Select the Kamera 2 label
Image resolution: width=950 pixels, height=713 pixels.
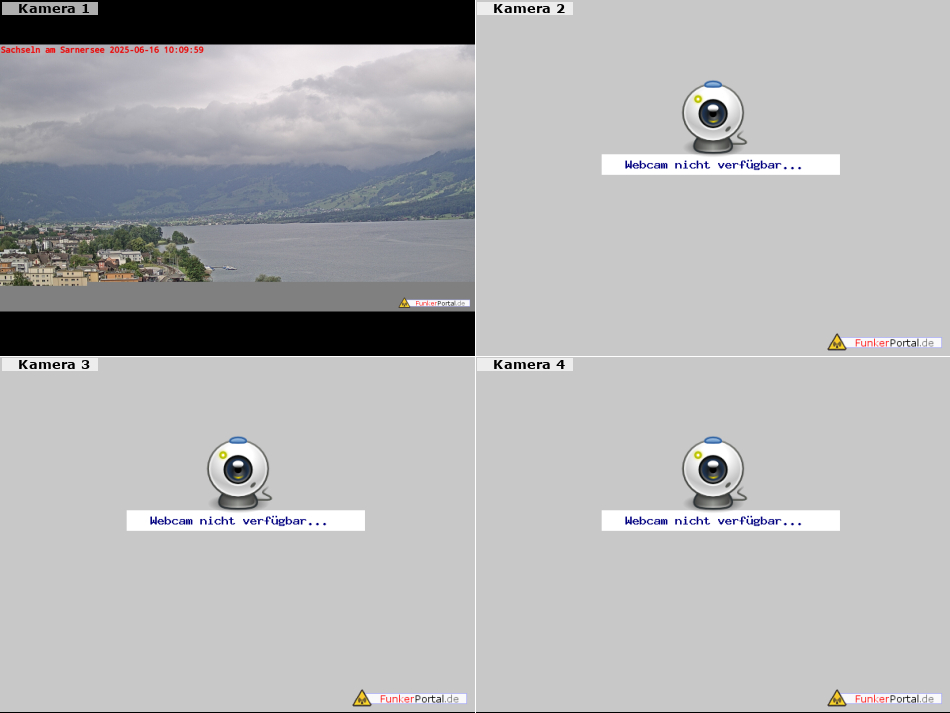[525, 8]
